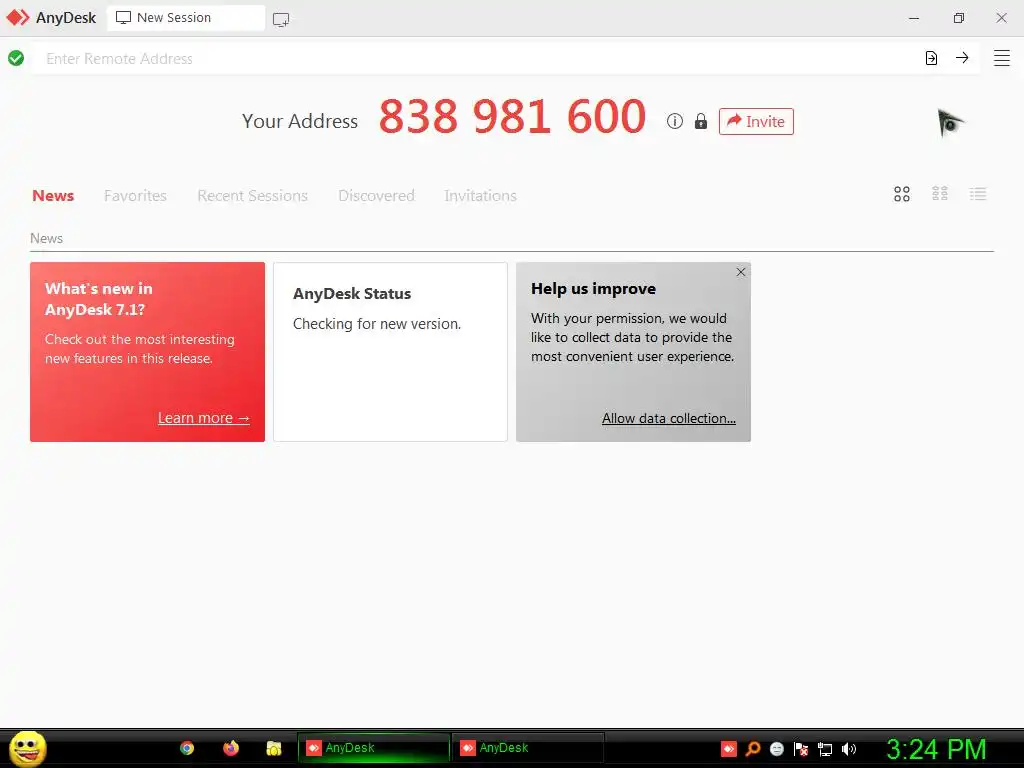Viewport: 1024px width, 768px height.
Task: Select the list view icon
Action: (978, 193)
